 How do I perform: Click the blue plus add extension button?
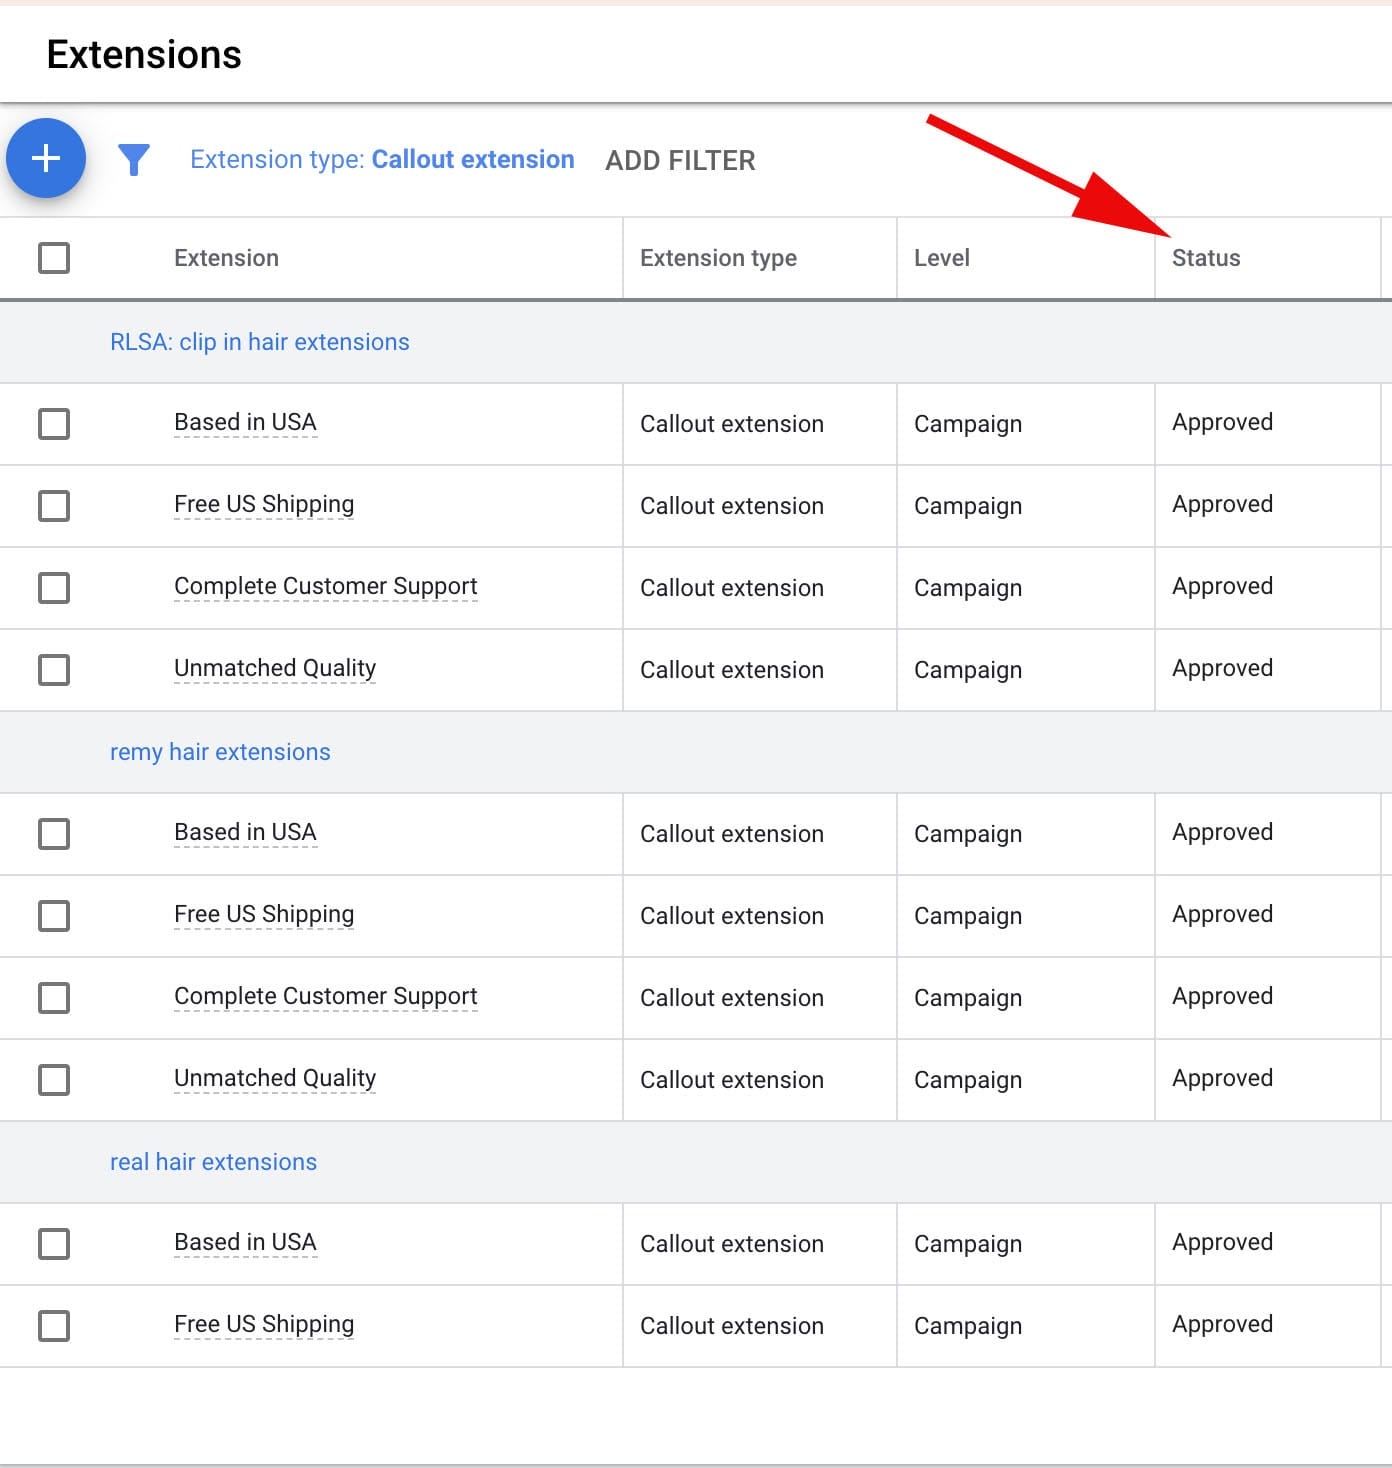pyautogui.click(x=46, y=158)
